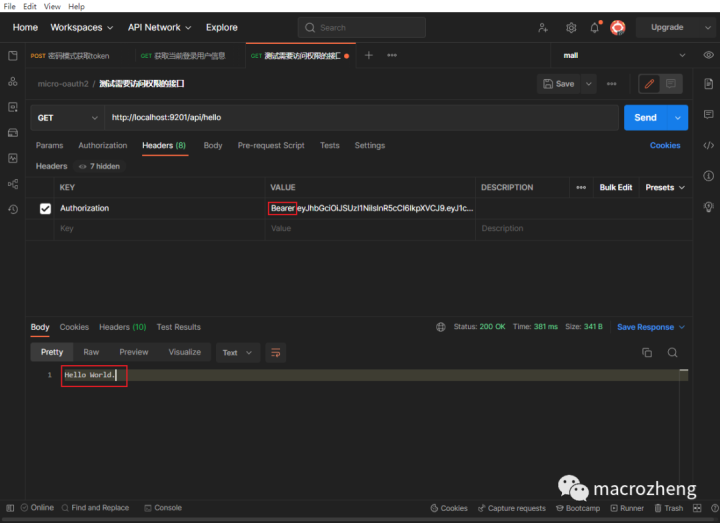This screenshot has width=720, height=523.
Task: Switch to the Tests tab
Action: coord(330,146)
